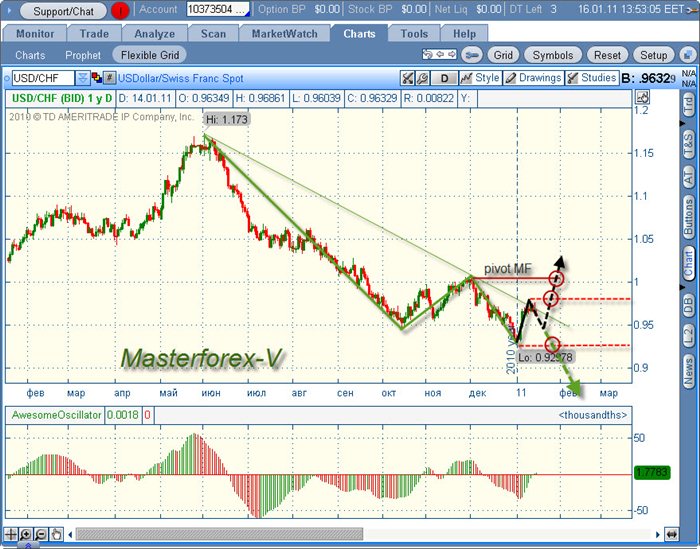Select the pan hand tool
Viewport: 700px width, 549px height.
click(x=56, y=534)
